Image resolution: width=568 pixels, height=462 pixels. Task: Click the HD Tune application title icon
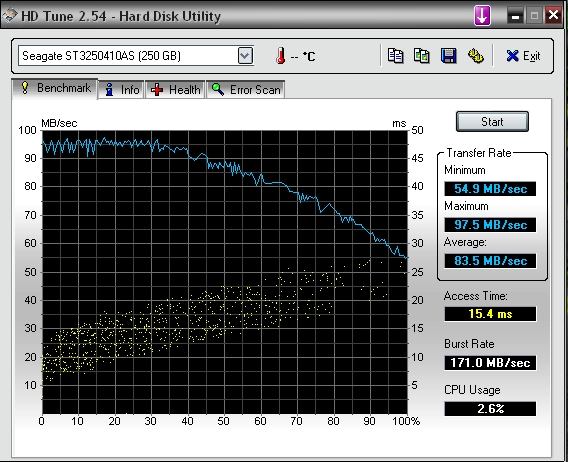10,16
